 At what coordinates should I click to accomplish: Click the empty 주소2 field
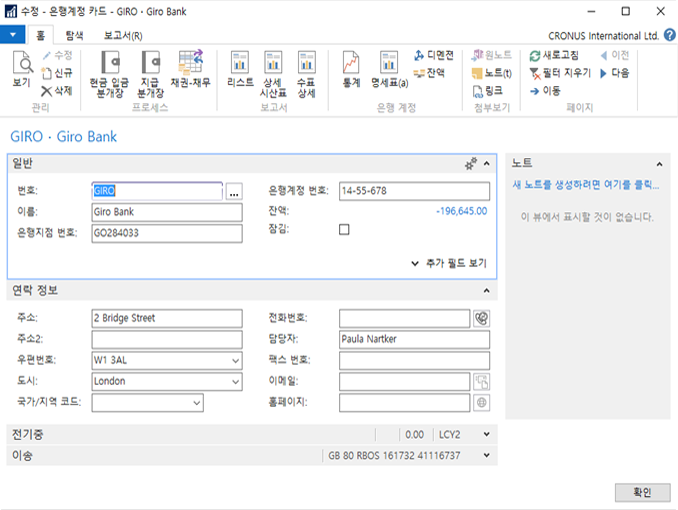pyautogui.click(x=167, y=340)
